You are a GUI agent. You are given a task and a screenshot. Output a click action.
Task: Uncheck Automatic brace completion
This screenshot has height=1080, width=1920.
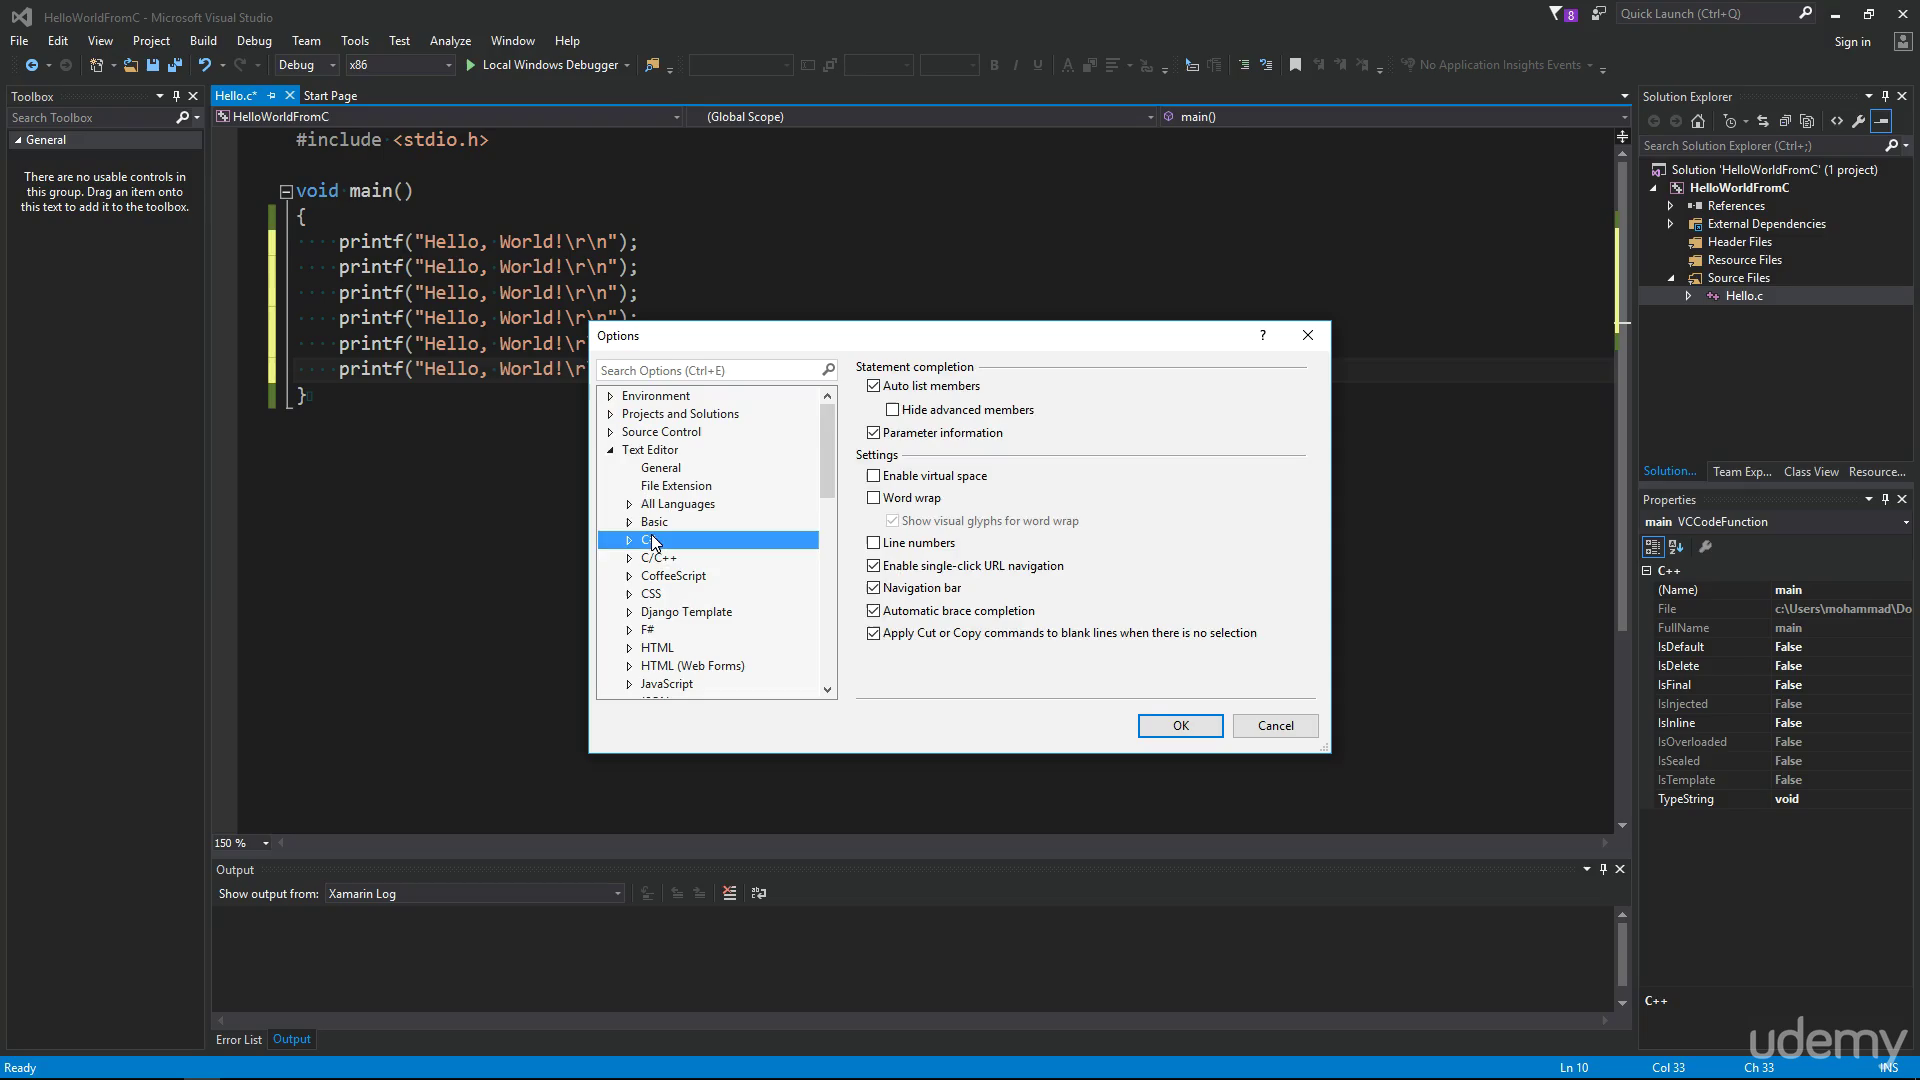(874, 611)
